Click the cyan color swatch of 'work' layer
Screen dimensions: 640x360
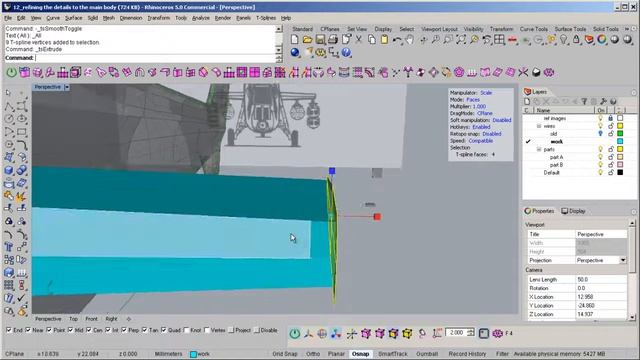[620, 141]
